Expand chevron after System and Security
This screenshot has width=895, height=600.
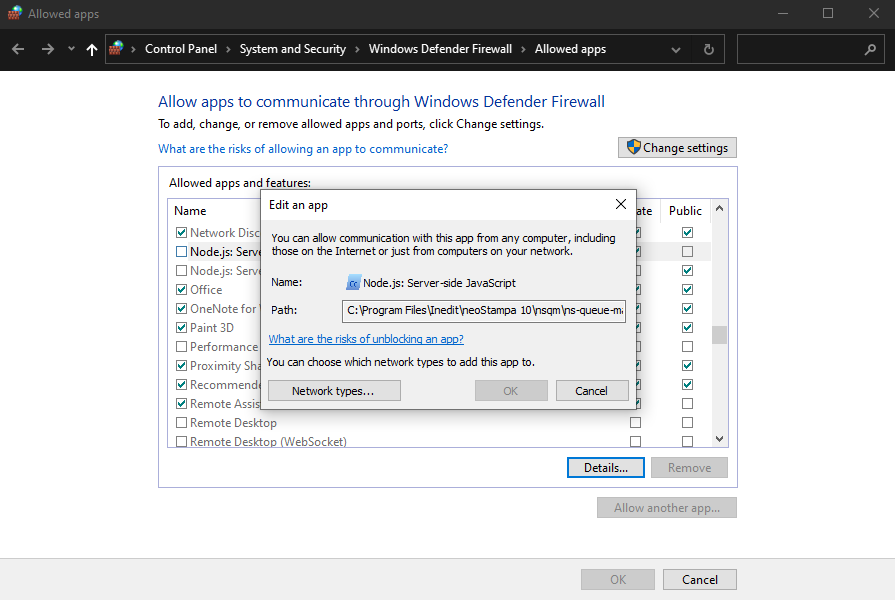tap(357, 50)
